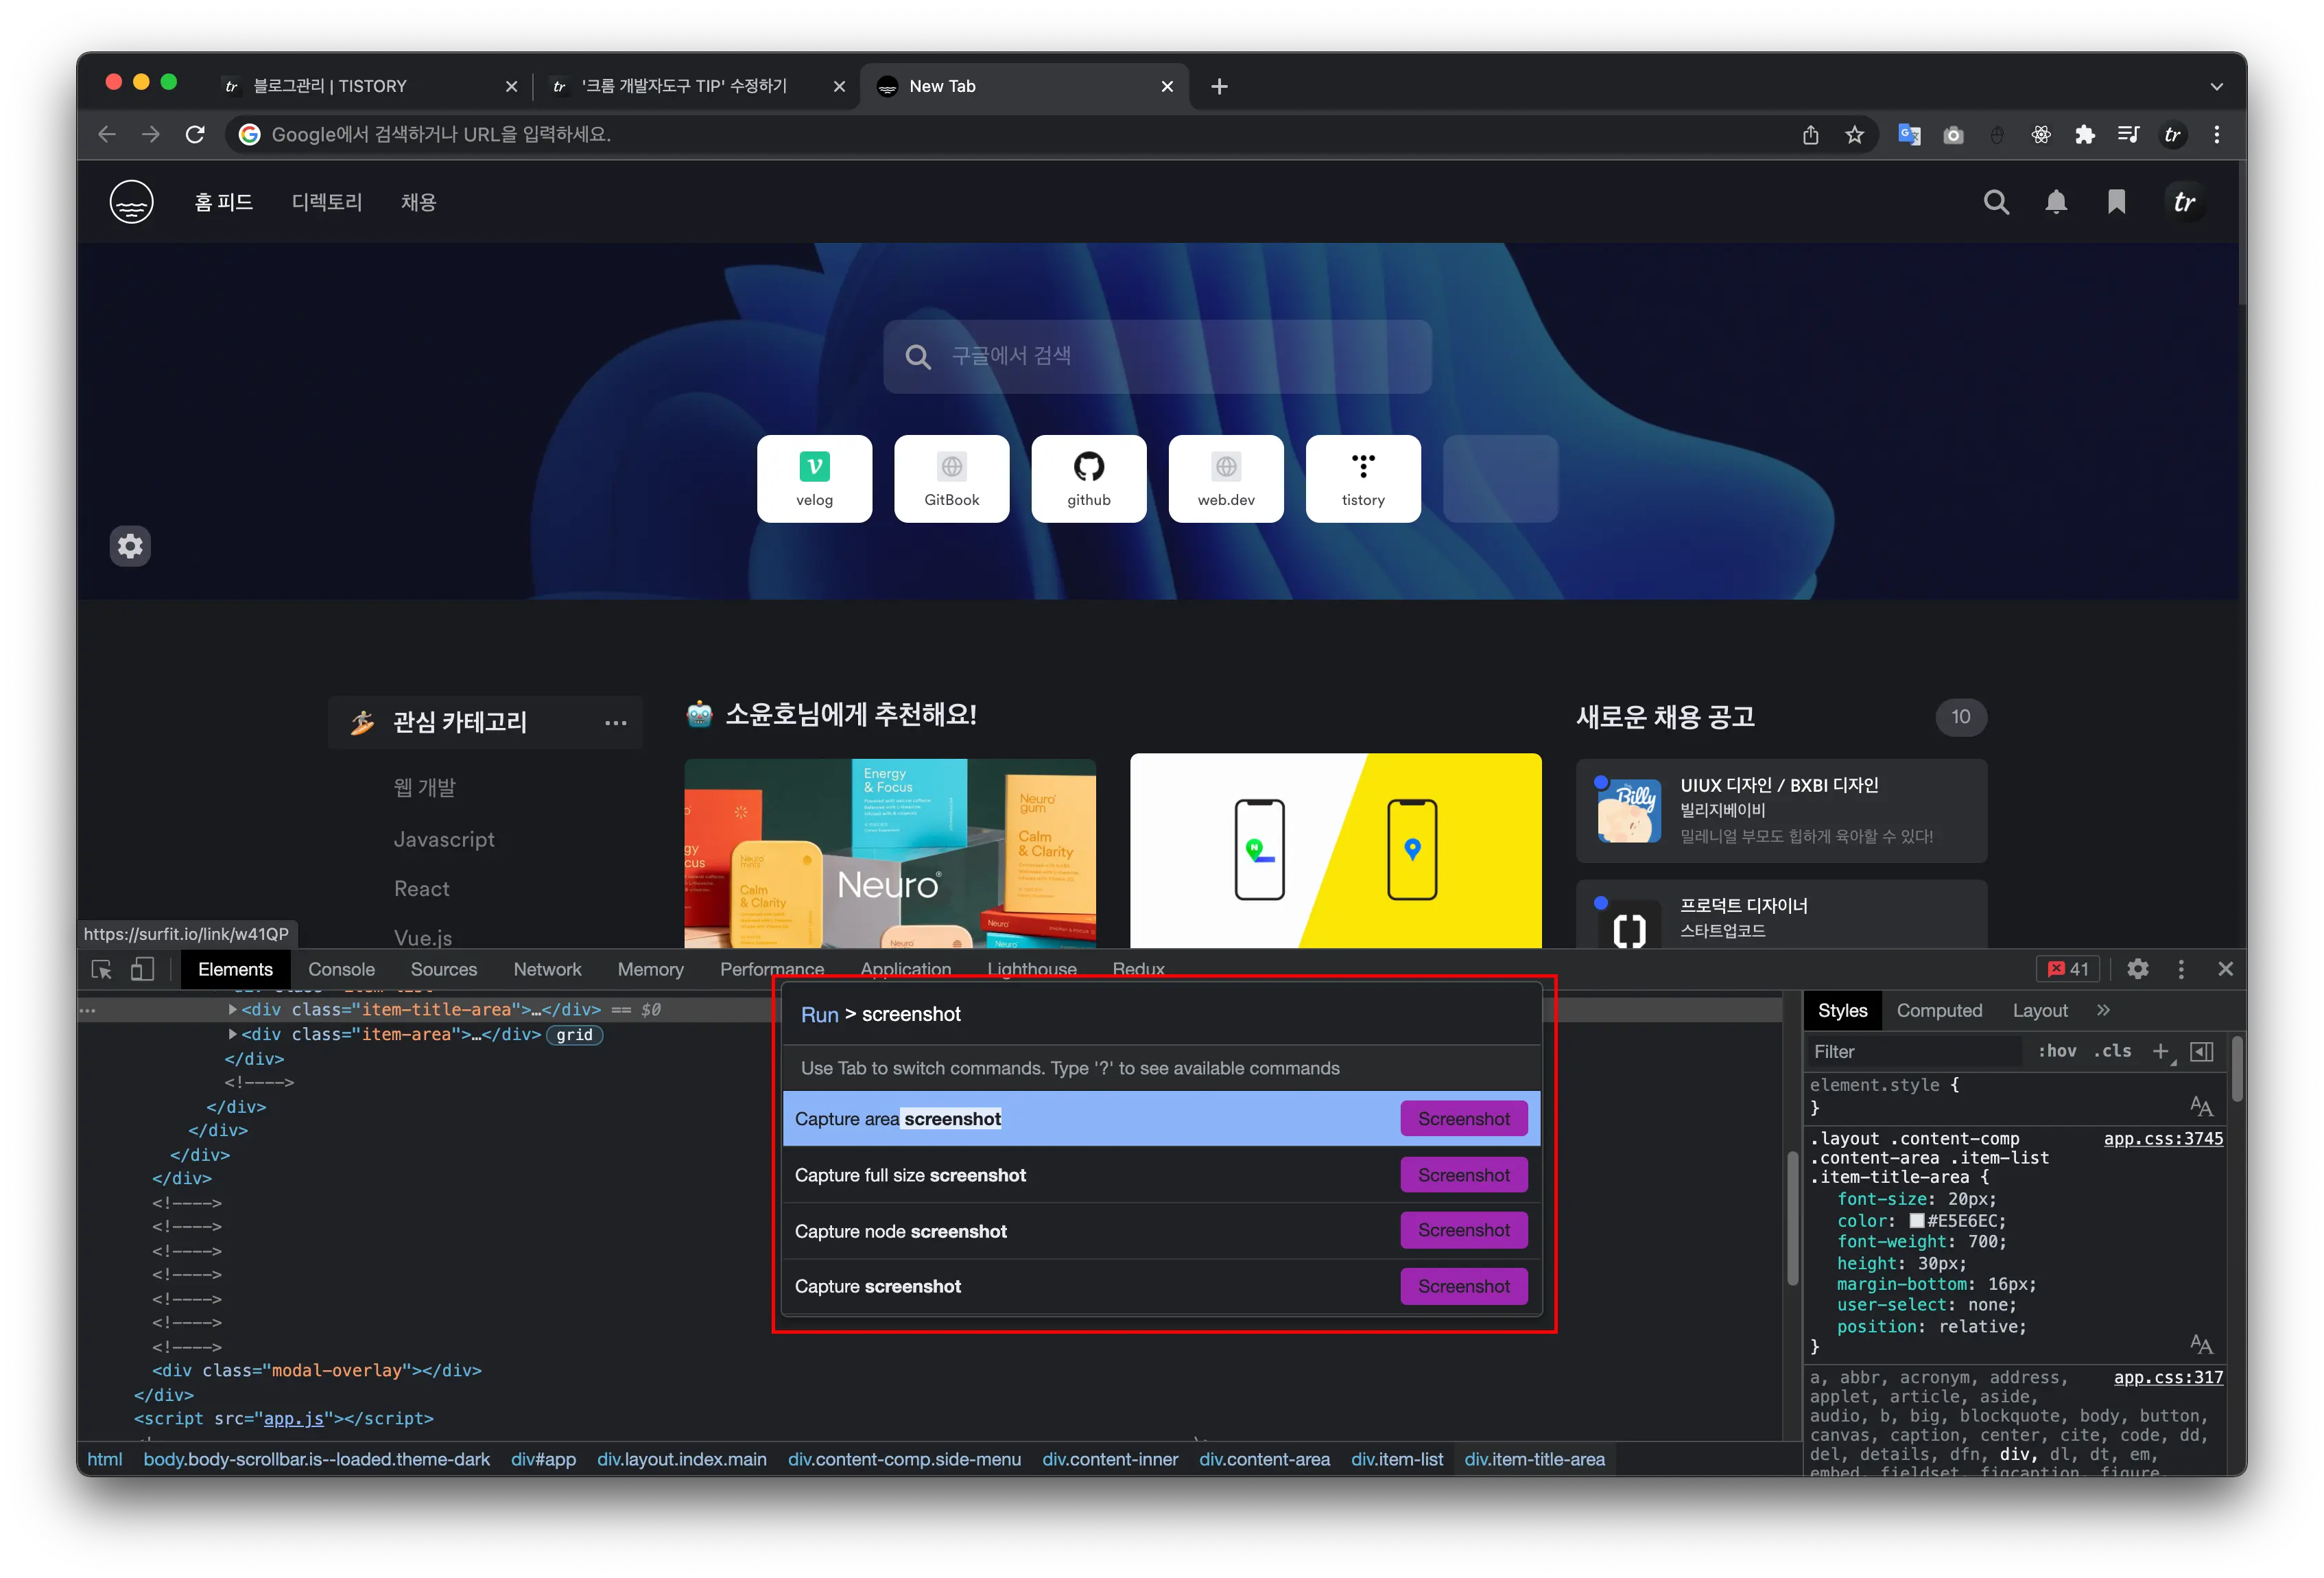Toggle the .cls class editor
The height and width of the screenshot is (1578, 2324).
(x=2112, y=1051)
